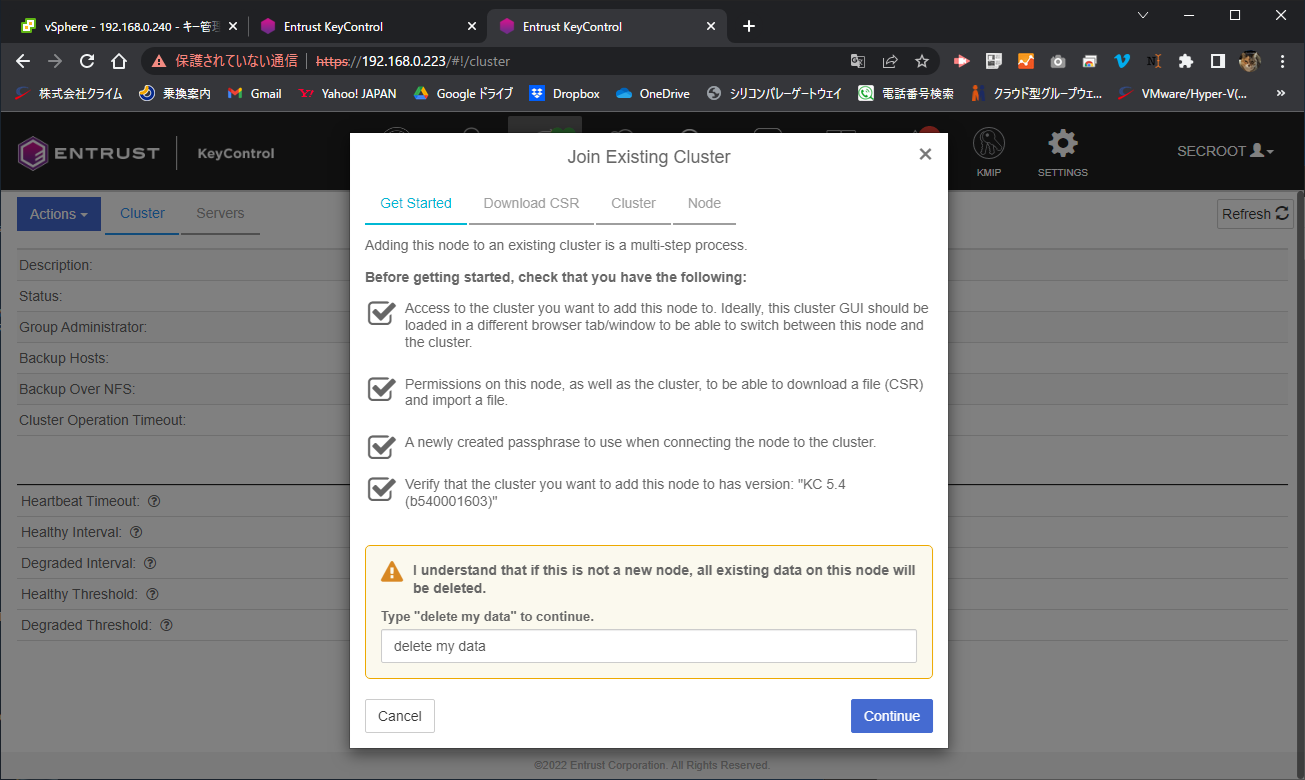Open the Chrome three-dot menu

pyautogui.click(x=1283, y=61)
